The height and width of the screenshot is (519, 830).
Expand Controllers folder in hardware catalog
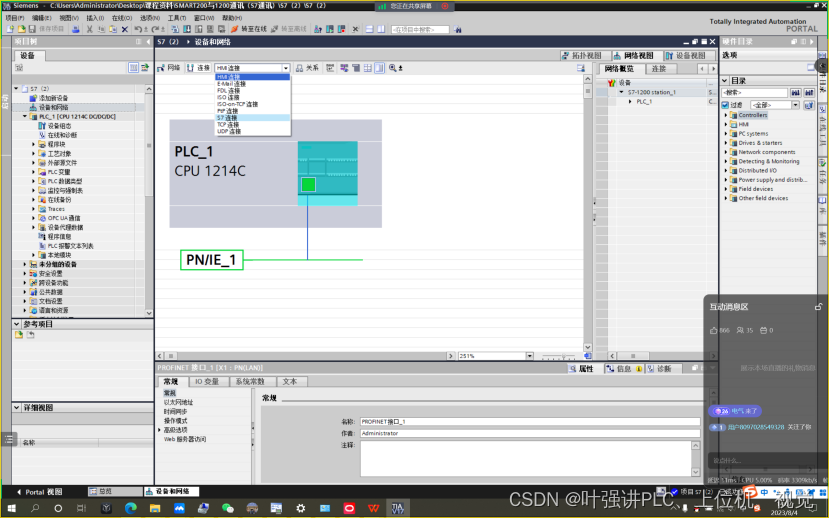(x=726, y=115)
